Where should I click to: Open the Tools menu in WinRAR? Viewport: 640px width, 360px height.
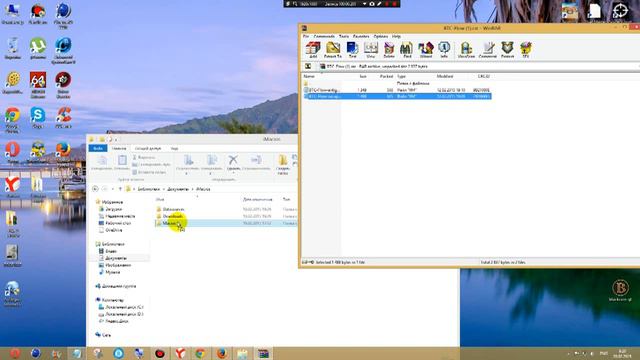(344, 36)
